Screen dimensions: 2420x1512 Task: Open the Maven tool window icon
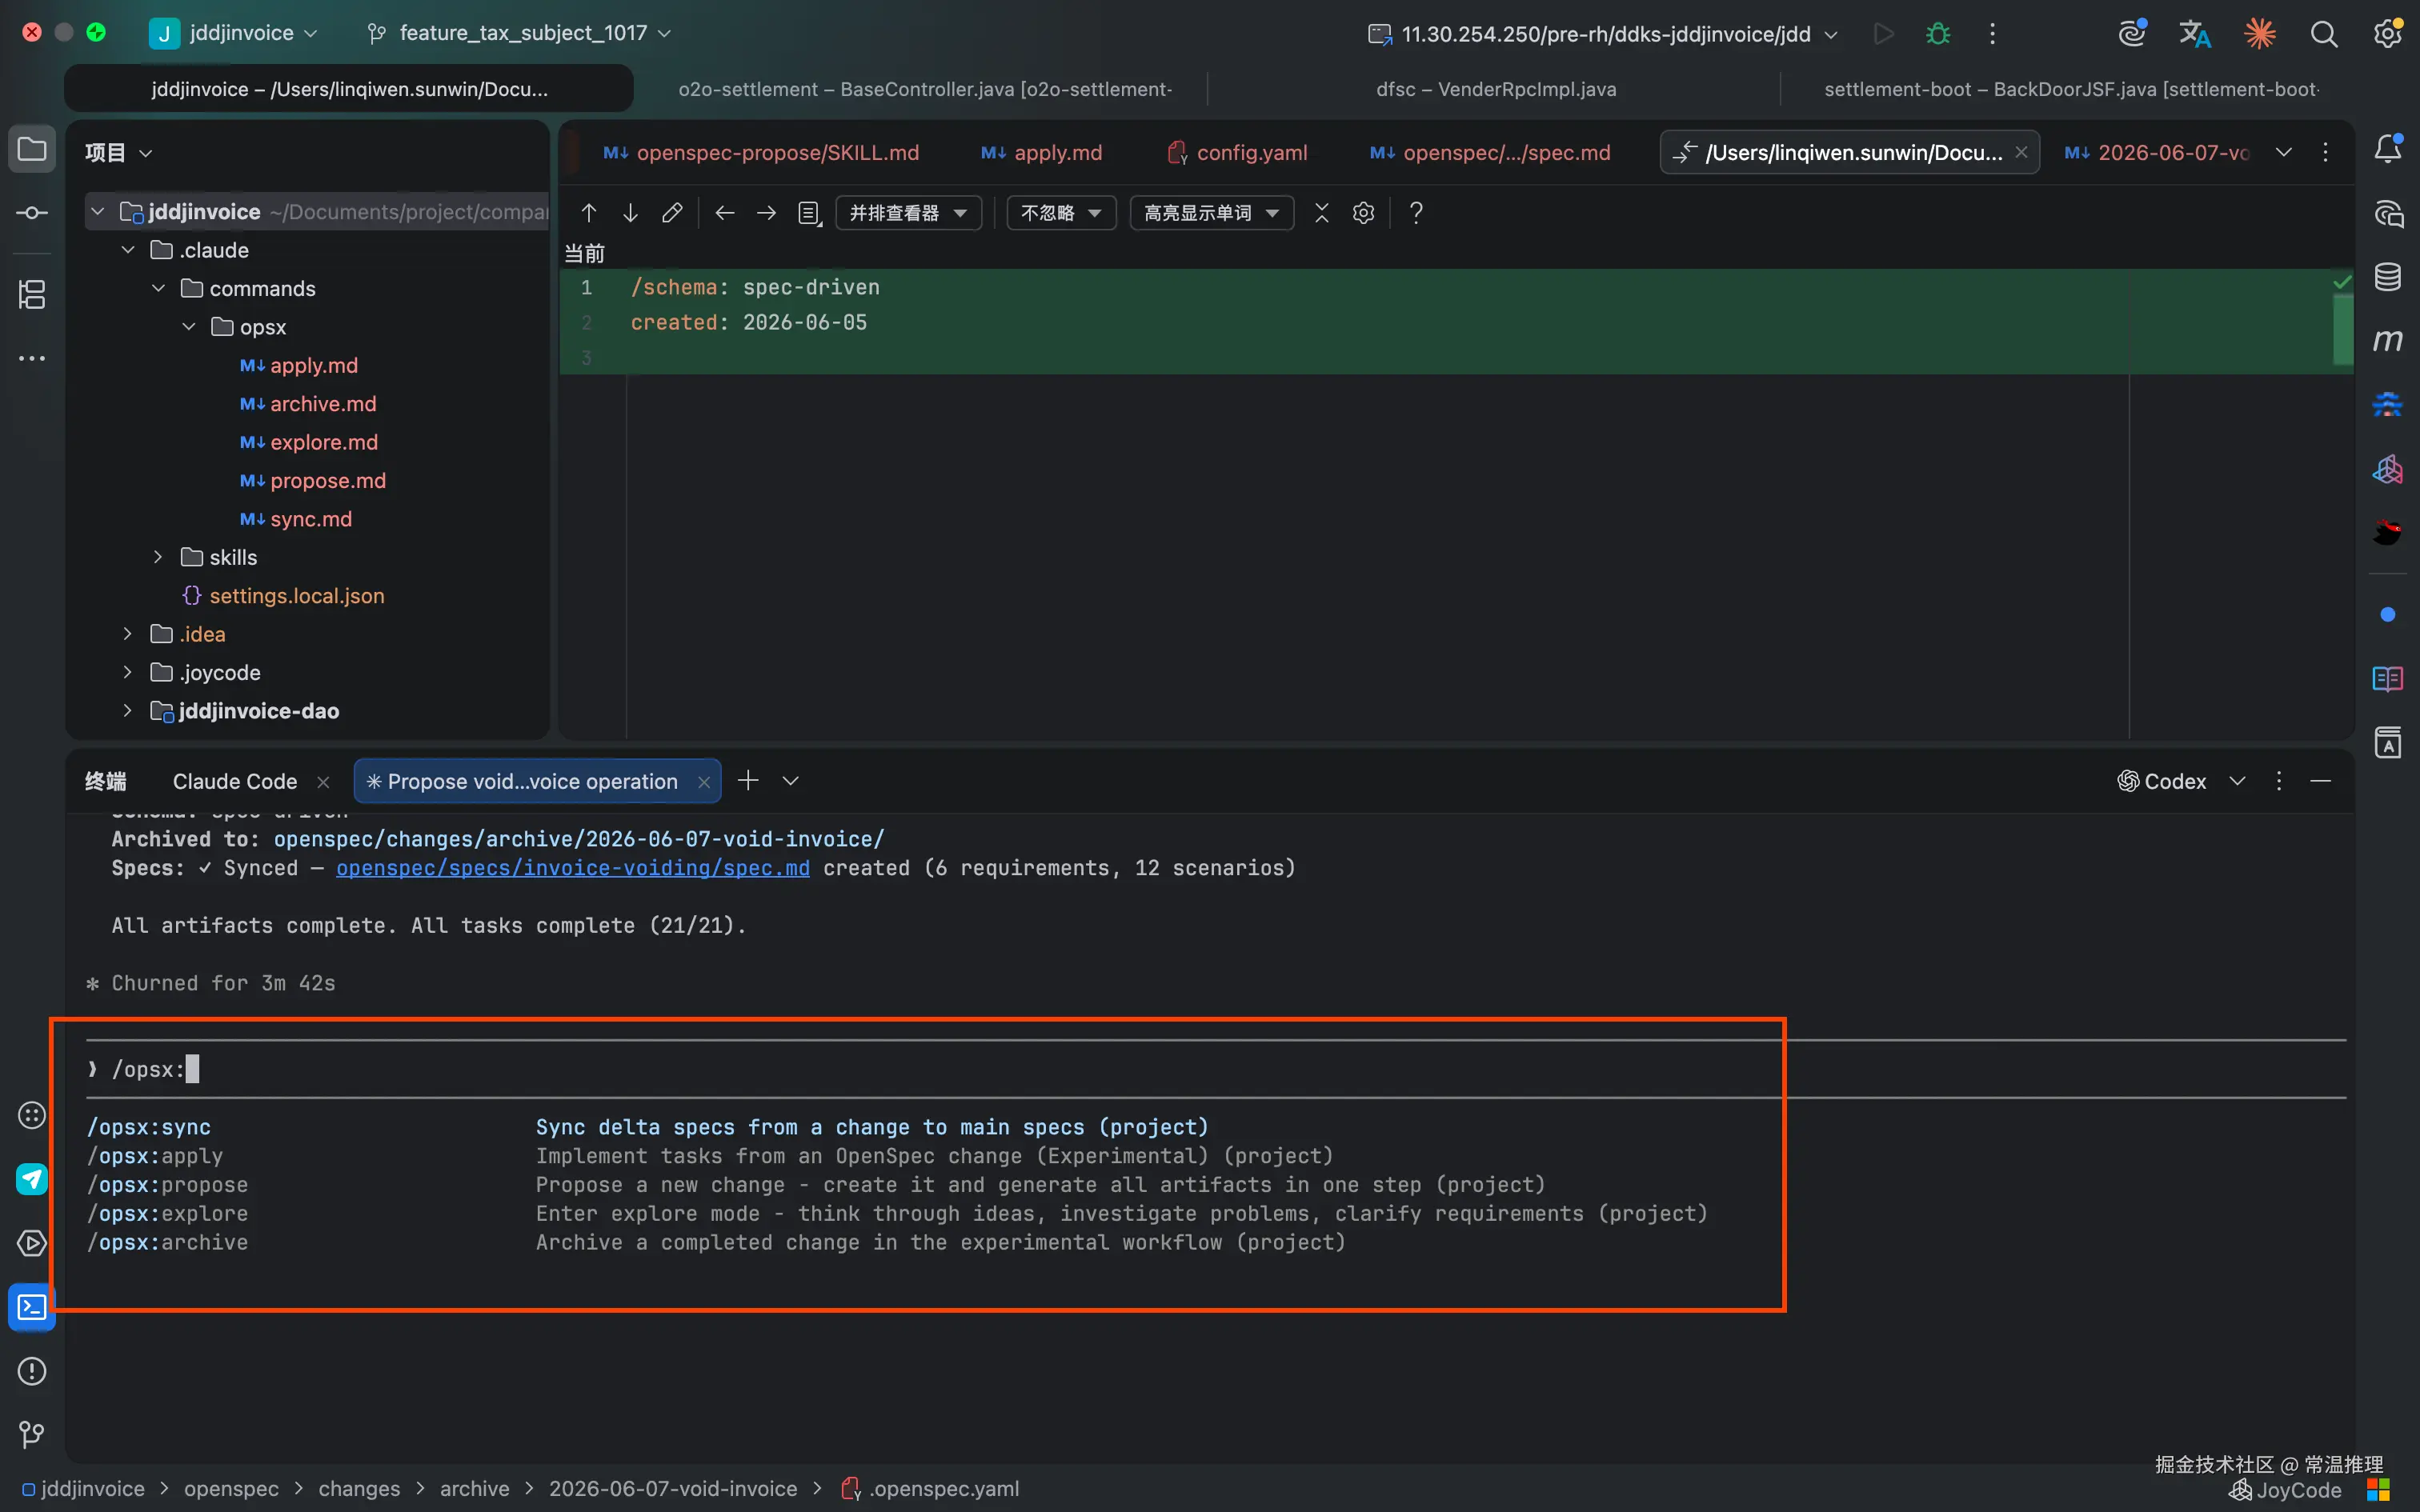tap(2388, 341)
